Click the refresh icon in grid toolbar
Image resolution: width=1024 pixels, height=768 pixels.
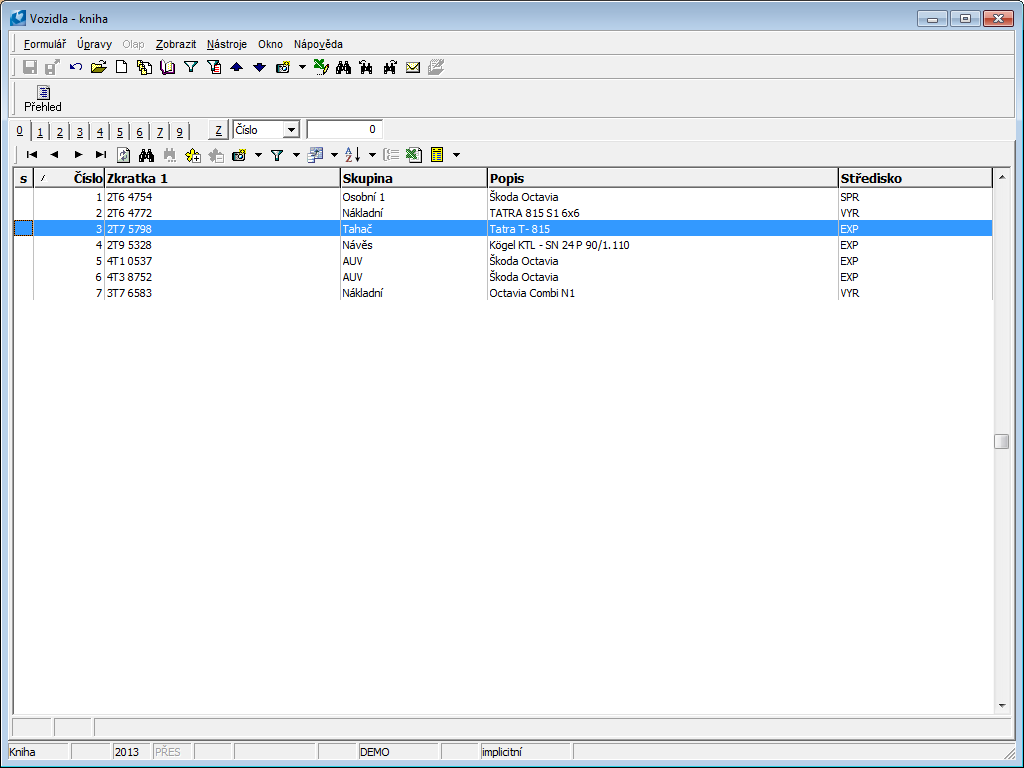tap(124, 155)
